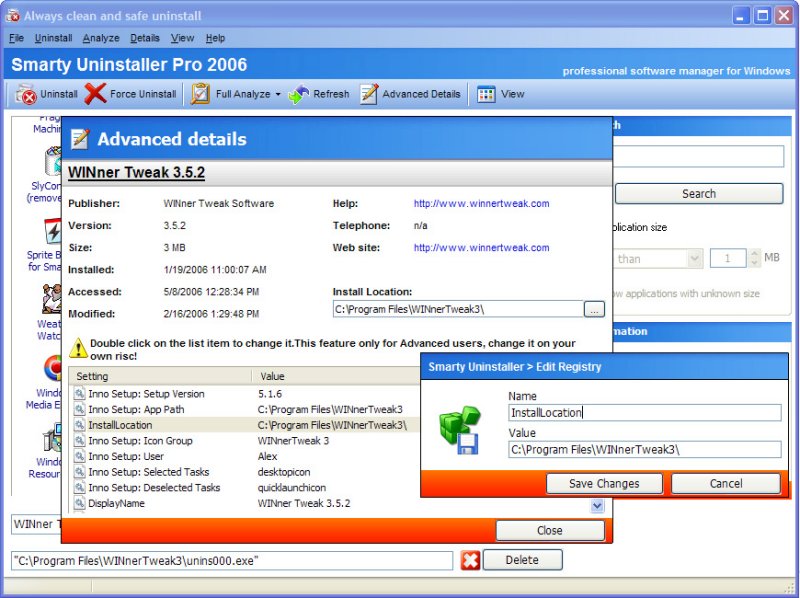Open the View menu in menu bar
Image resolution: width=800 pixels, height=598 pixels.
pyautogui.click(x=182, y=38)
